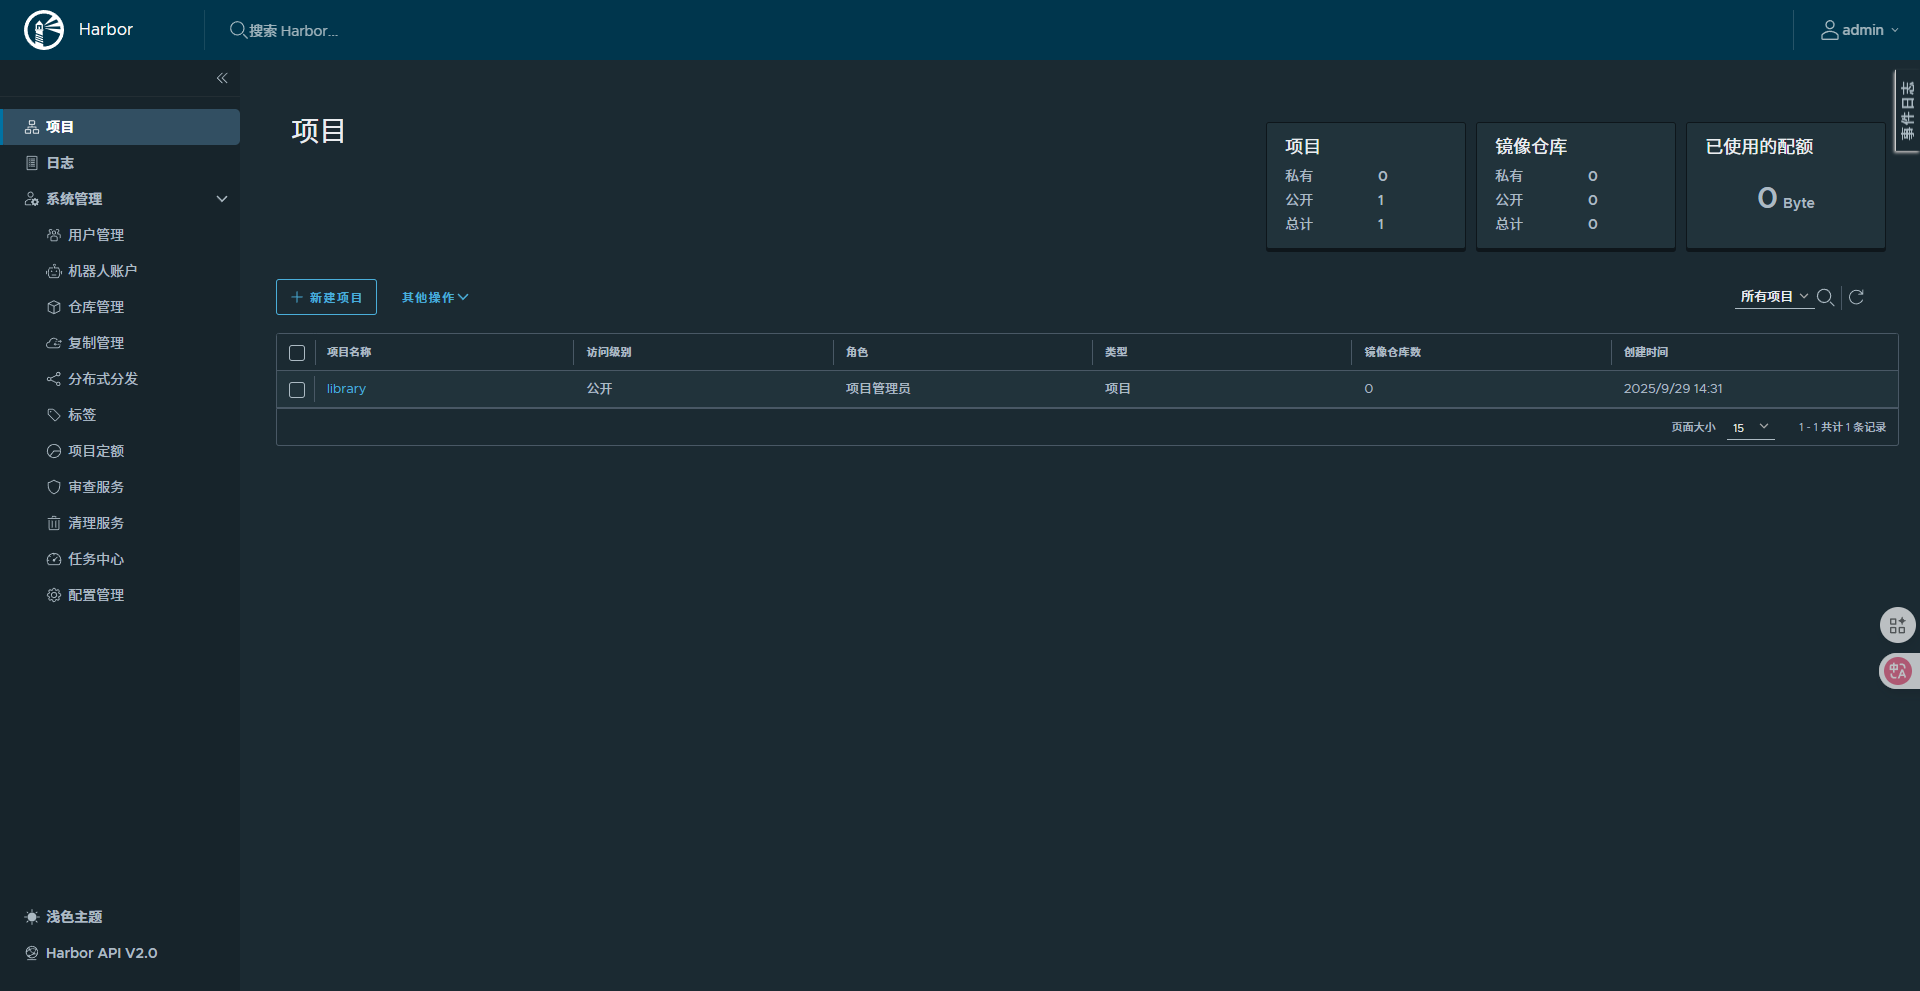Open the admin user menu
Viewport: 1920px width, 991px height.
coord(1859,30)
